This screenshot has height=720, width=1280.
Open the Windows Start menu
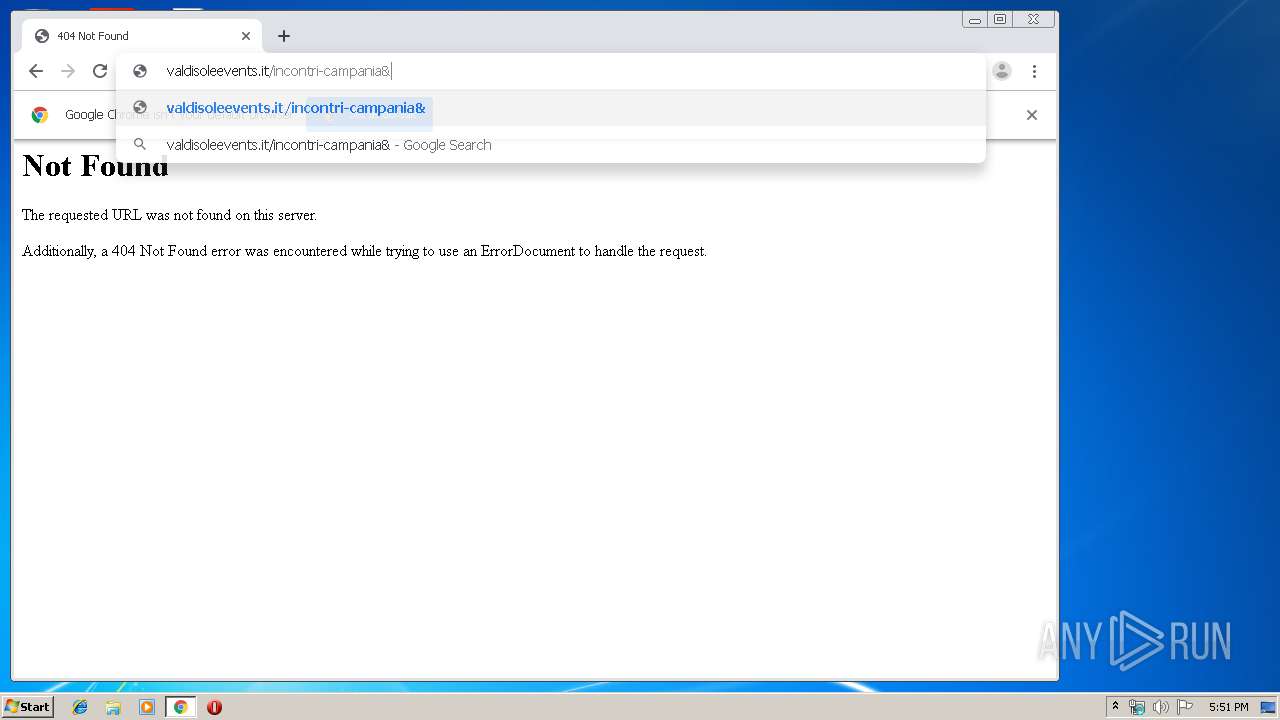(27, 707)
